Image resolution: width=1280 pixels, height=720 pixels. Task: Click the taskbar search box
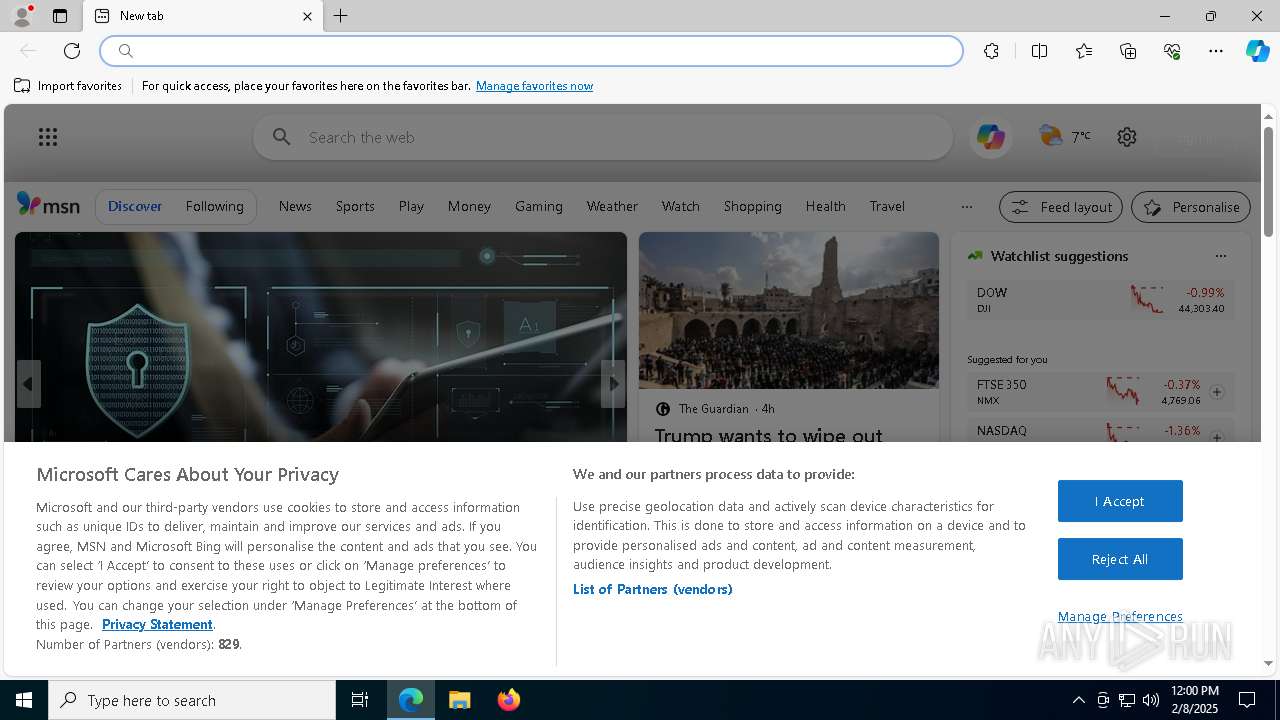coord(192,700)
